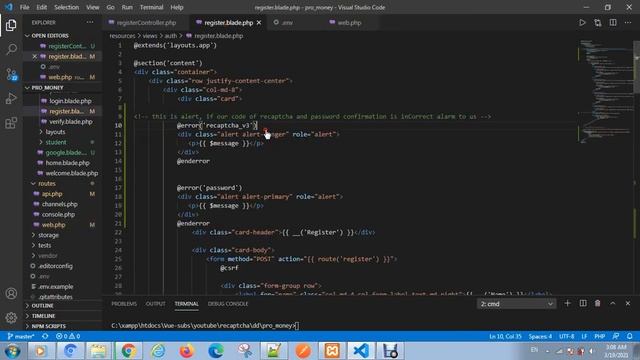Click the Run file play icon
The height and width of the screenshot is (360, 640).
point(582,23)
